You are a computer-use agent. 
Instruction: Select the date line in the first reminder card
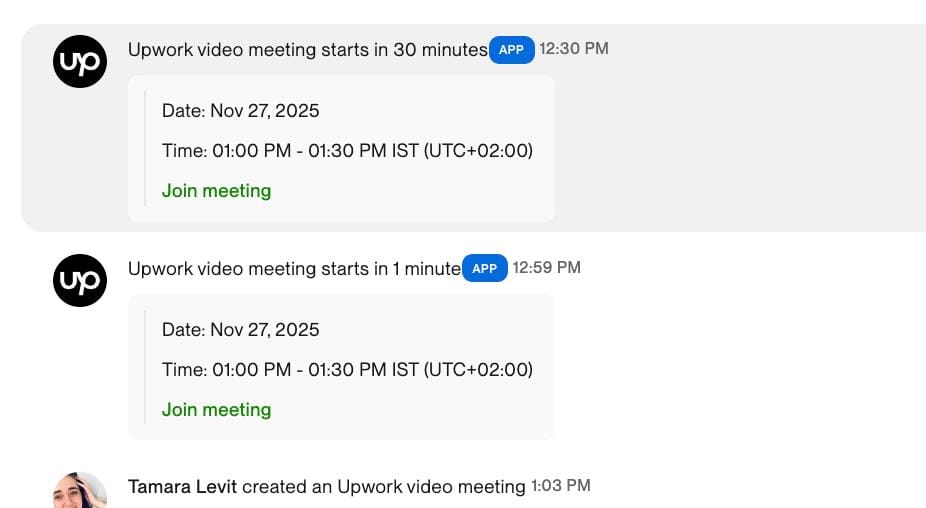[240, 110]
